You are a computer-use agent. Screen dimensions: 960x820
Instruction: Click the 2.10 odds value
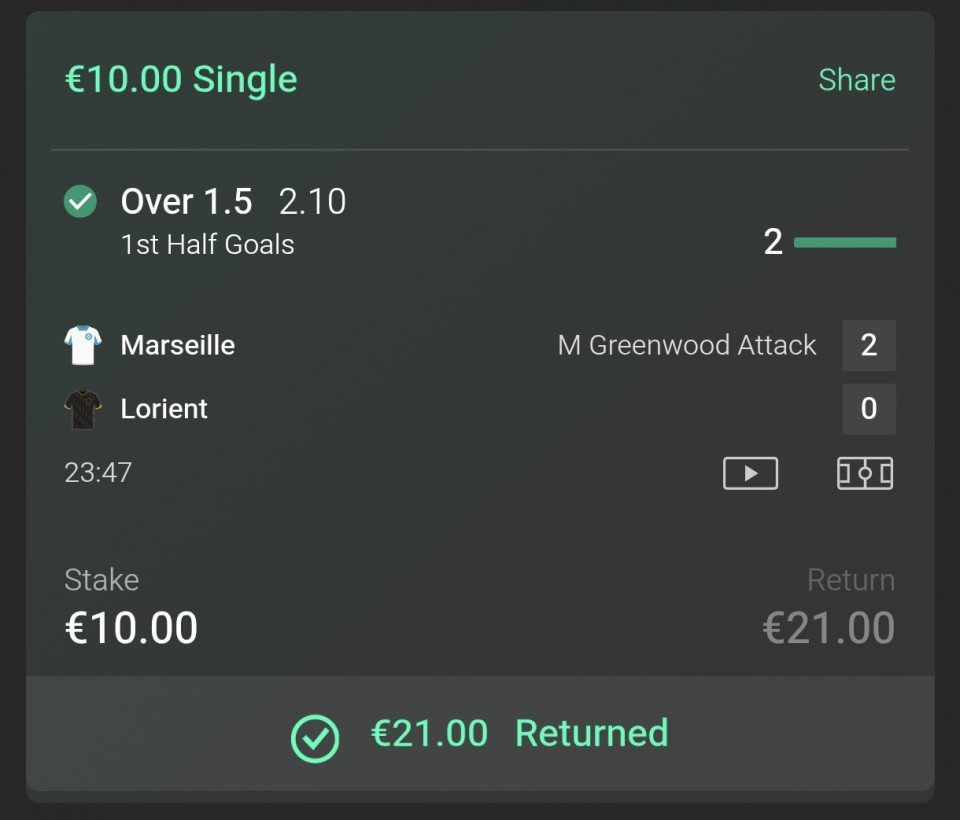312,202
